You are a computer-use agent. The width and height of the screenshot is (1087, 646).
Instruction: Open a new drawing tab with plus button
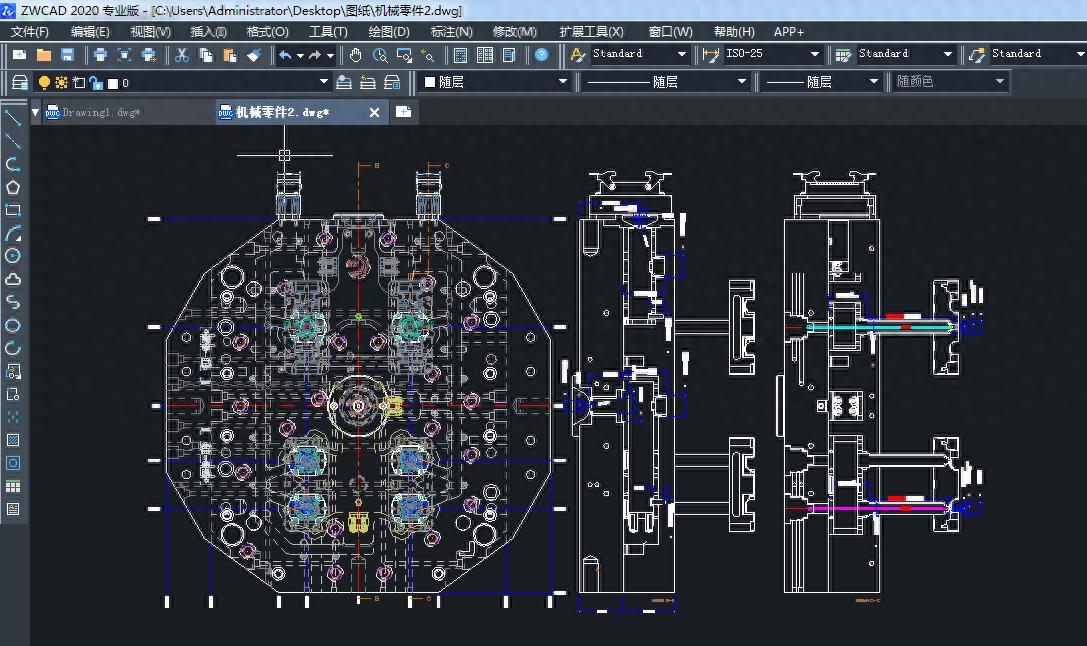point(404,113)
